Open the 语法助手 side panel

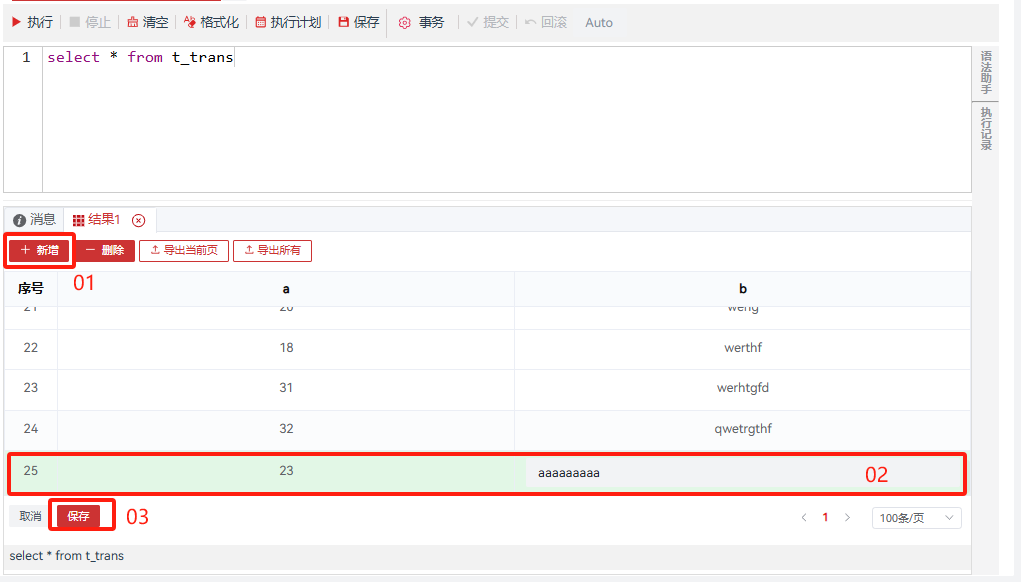[x=985, y=72]
